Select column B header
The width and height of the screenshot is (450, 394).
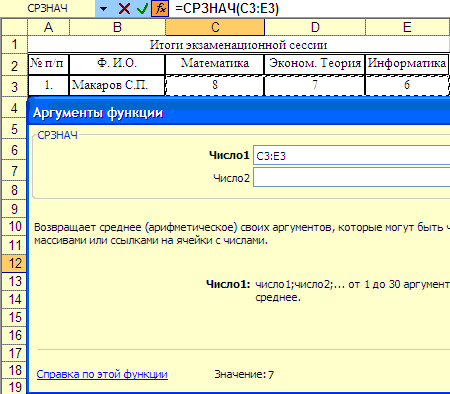(x=117, y=27)
